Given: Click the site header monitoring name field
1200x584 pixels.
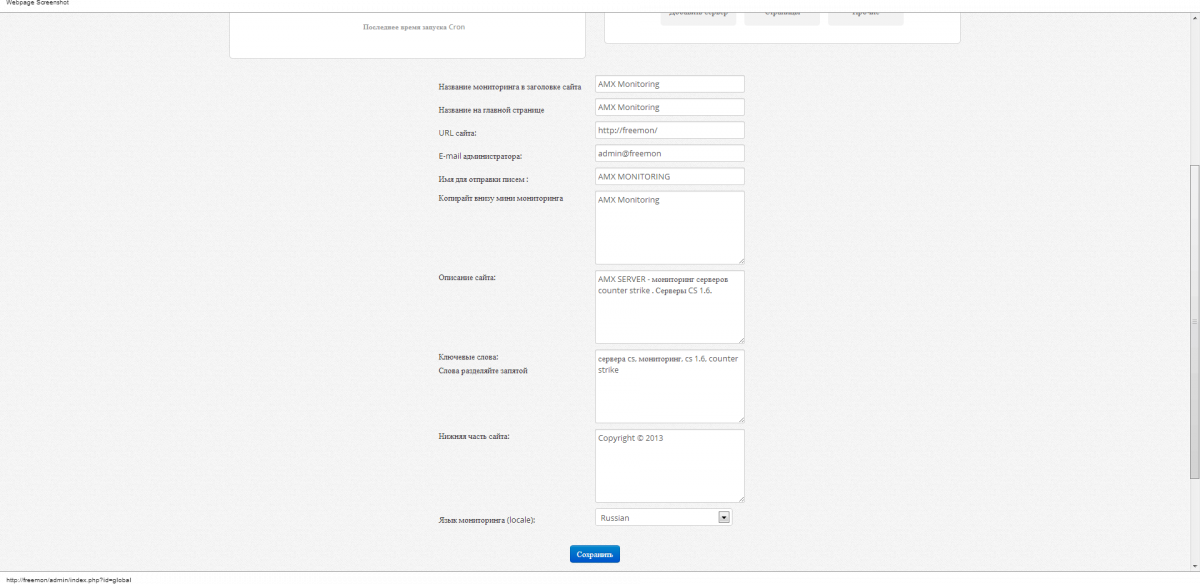Looking at the screenshot, I should (x=669, y=84).
